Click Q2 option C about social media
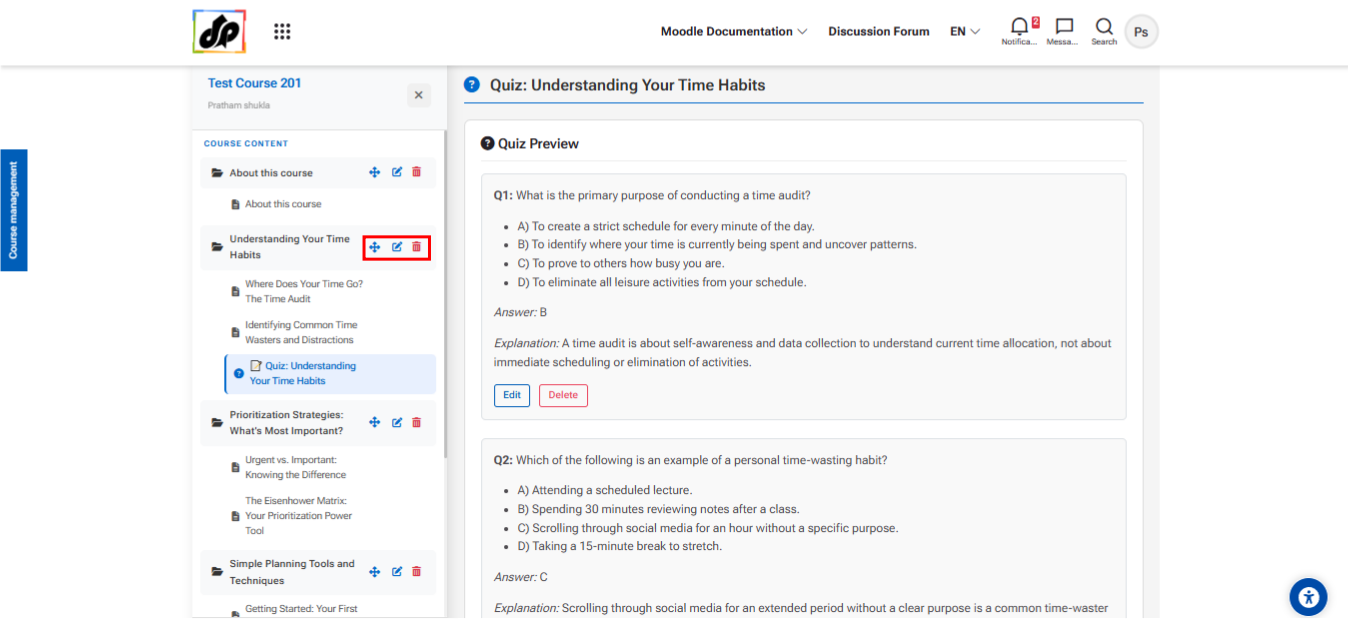The height and width of the screenshot is (619, 1349). (x=708, y=528)
